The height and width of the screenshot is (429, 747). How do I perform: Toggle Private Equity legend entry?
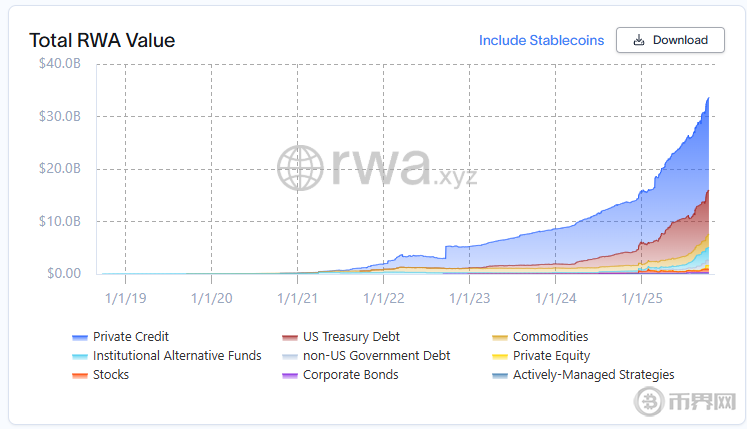551,356
